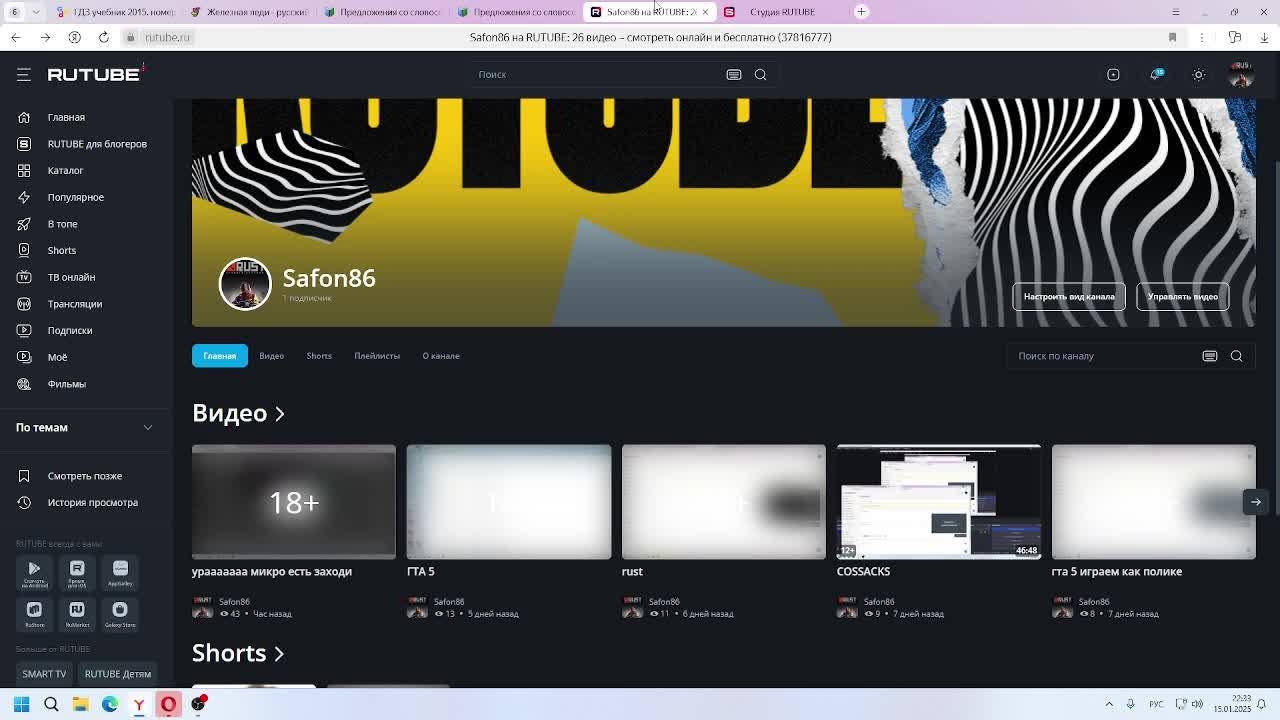Open the browser downloads
1280x720 pixels.
coord(1264,37)
